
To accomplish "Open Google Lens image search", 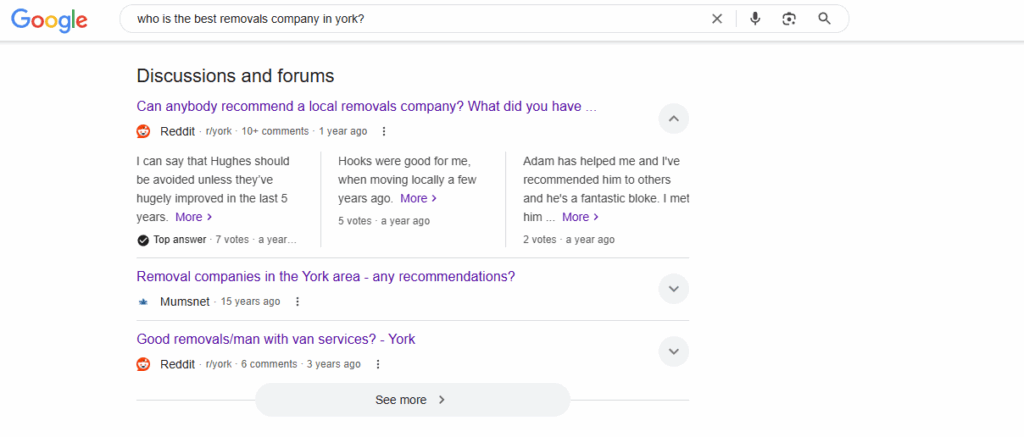I will 789,19.
